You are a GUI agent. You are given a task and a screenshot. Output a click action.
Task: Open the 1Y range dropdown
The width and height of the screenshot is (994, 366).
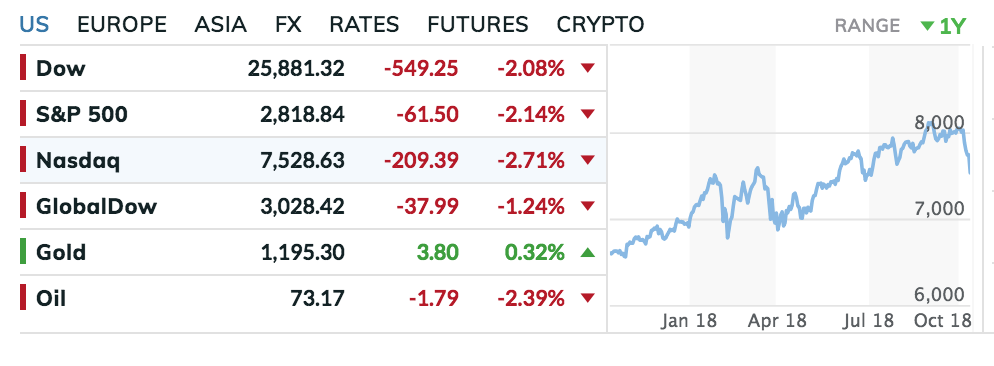tap(943, 26)
